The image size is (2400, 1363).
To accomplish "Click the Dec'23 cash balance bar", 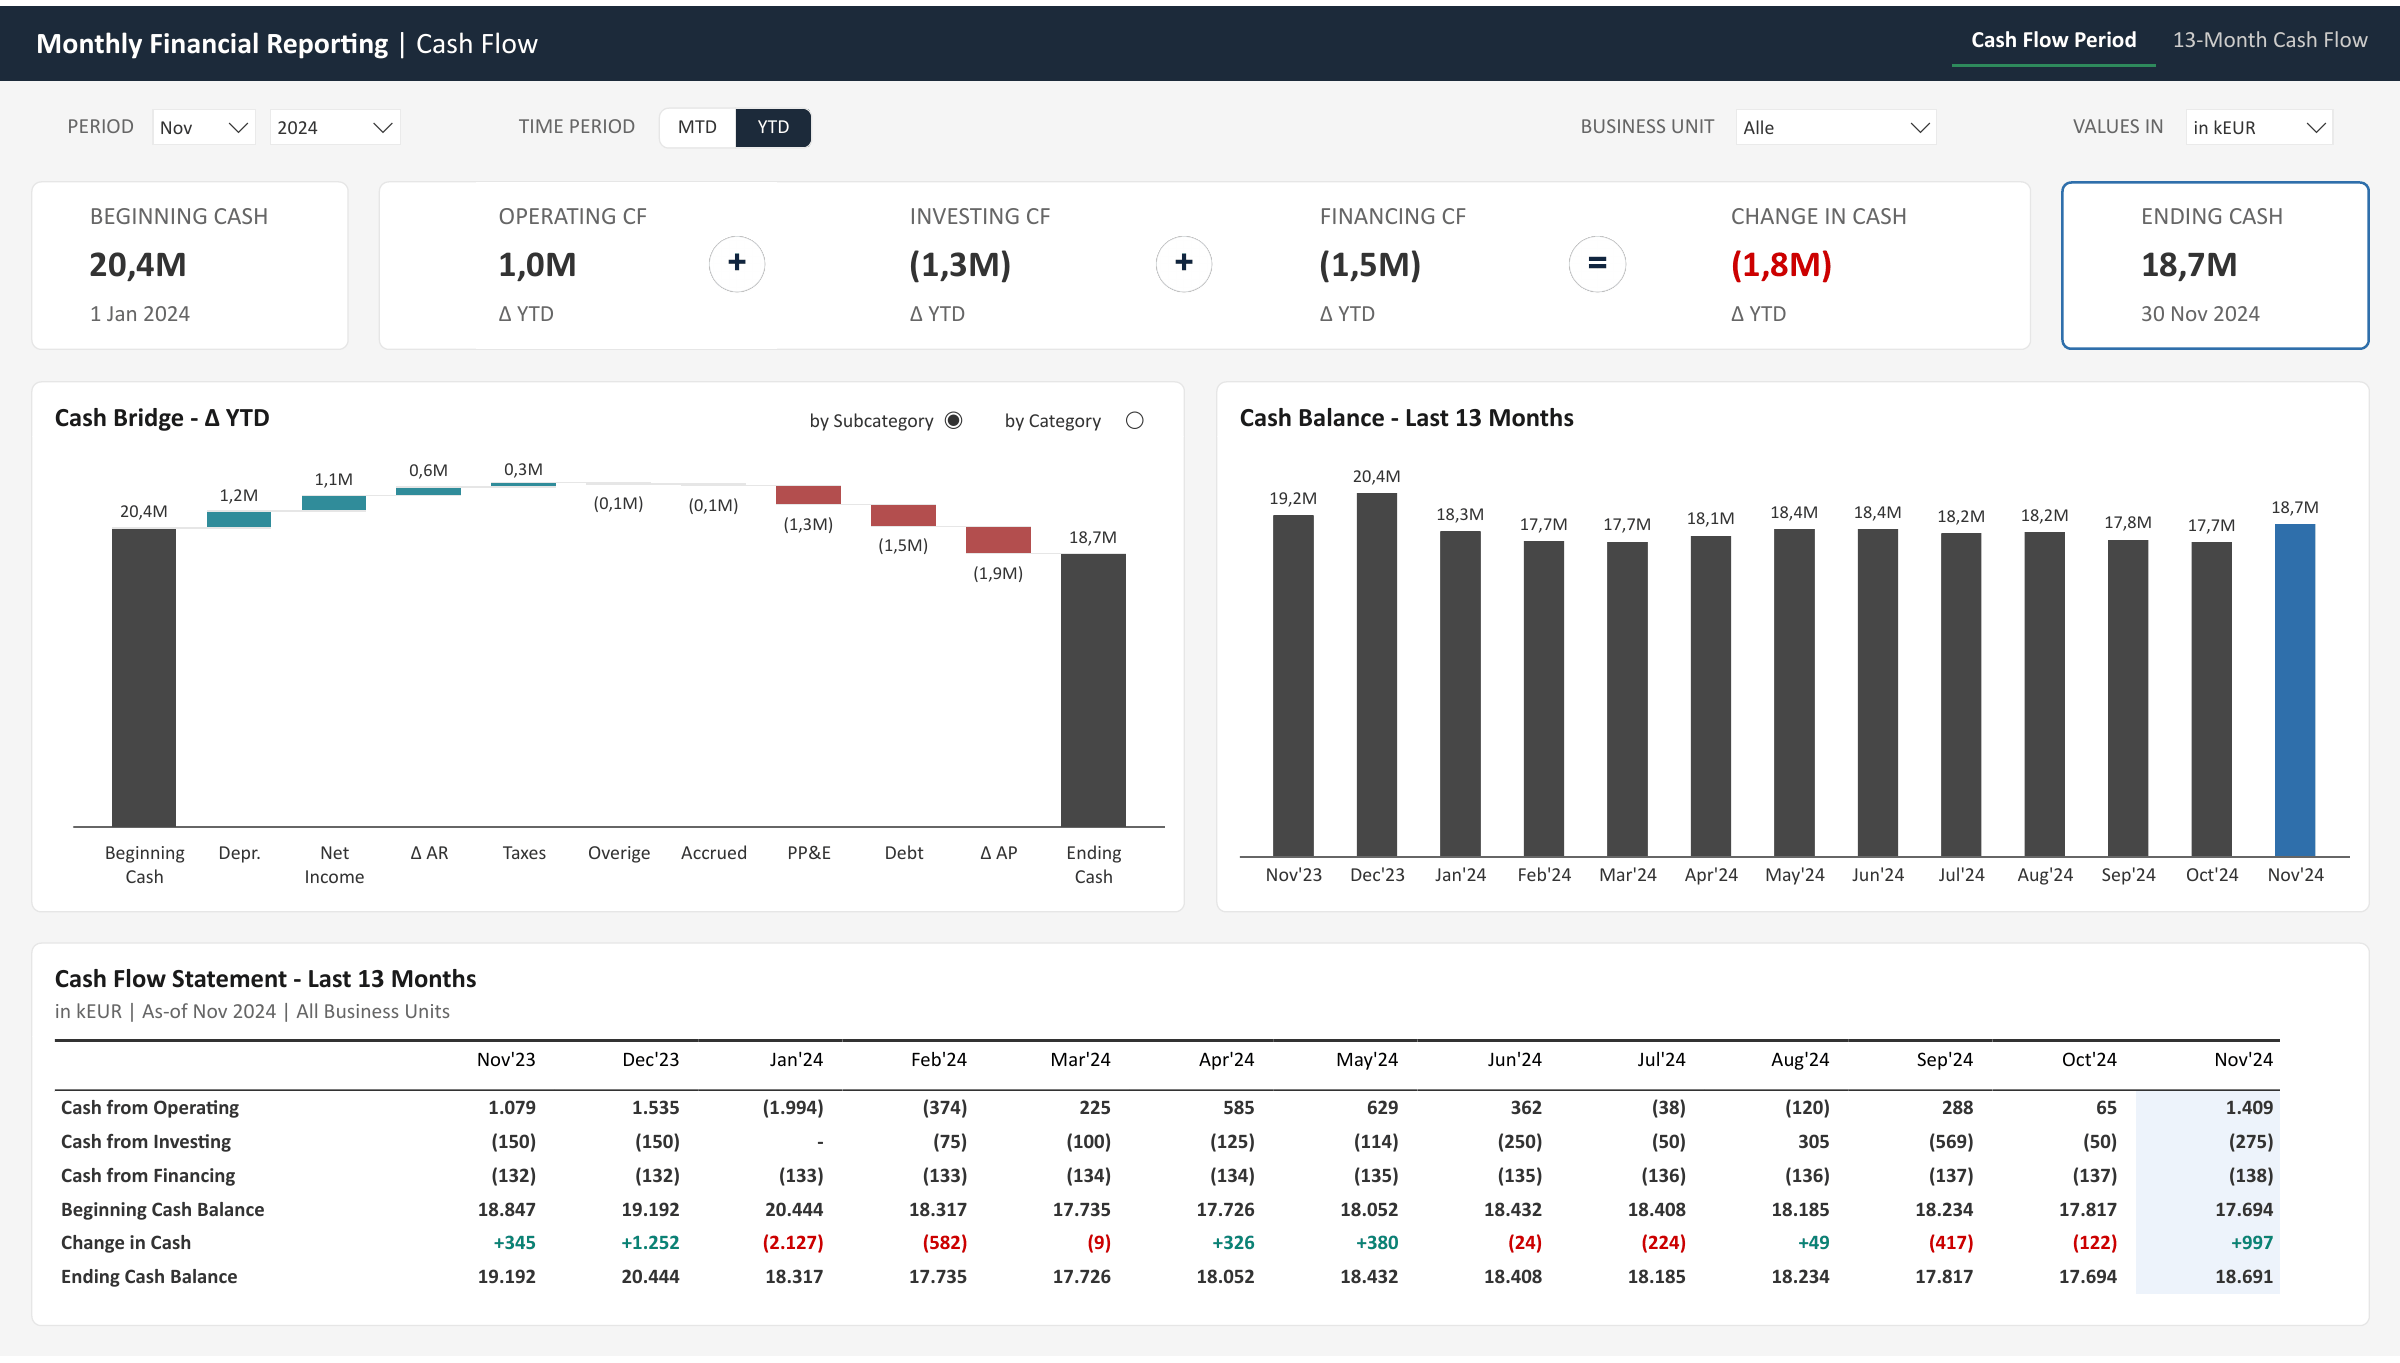I will [1377, 675].
